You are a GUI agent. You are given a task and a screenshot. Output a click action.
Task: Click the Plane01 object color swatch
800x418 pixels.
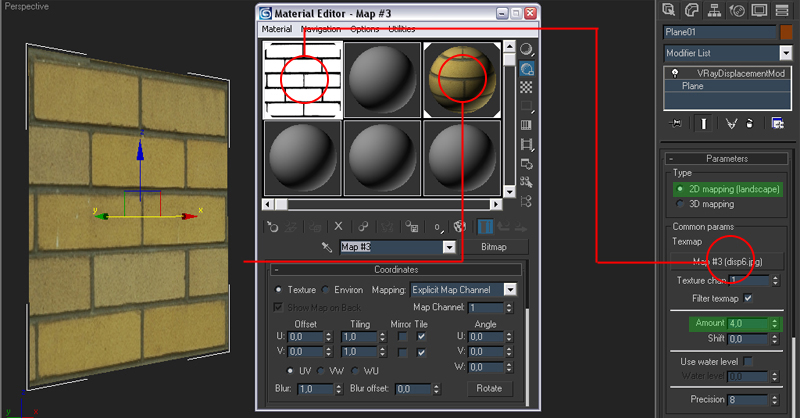click(785, 31)
